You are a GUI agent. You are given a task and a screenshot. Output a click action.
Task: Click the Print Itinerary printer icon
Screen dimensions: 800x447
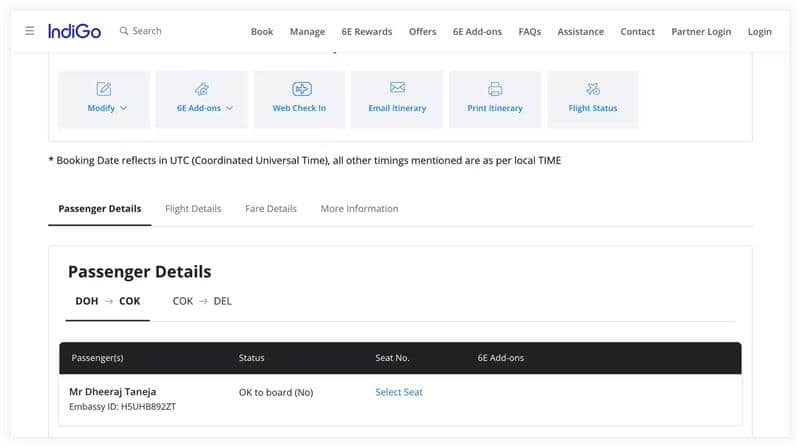495,89
